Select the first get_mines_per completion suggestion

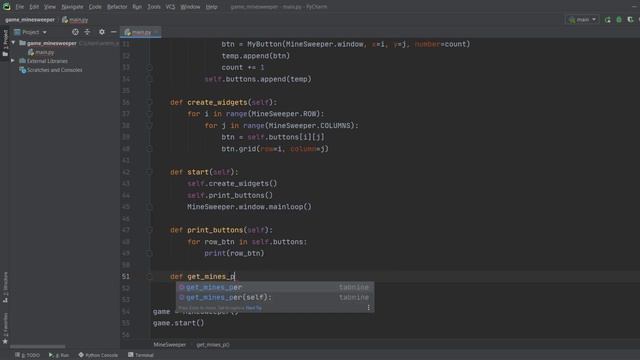tap(275, 287)
